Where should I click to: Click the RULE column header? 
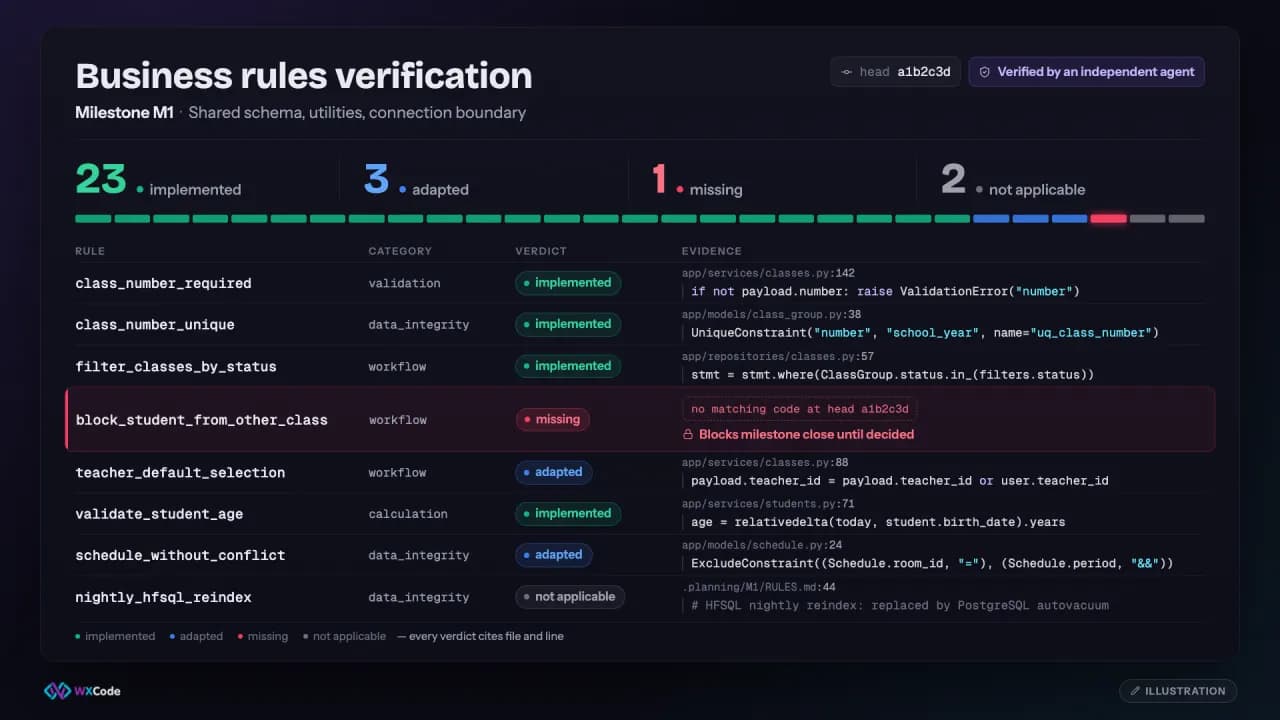[x=90, y=251]
